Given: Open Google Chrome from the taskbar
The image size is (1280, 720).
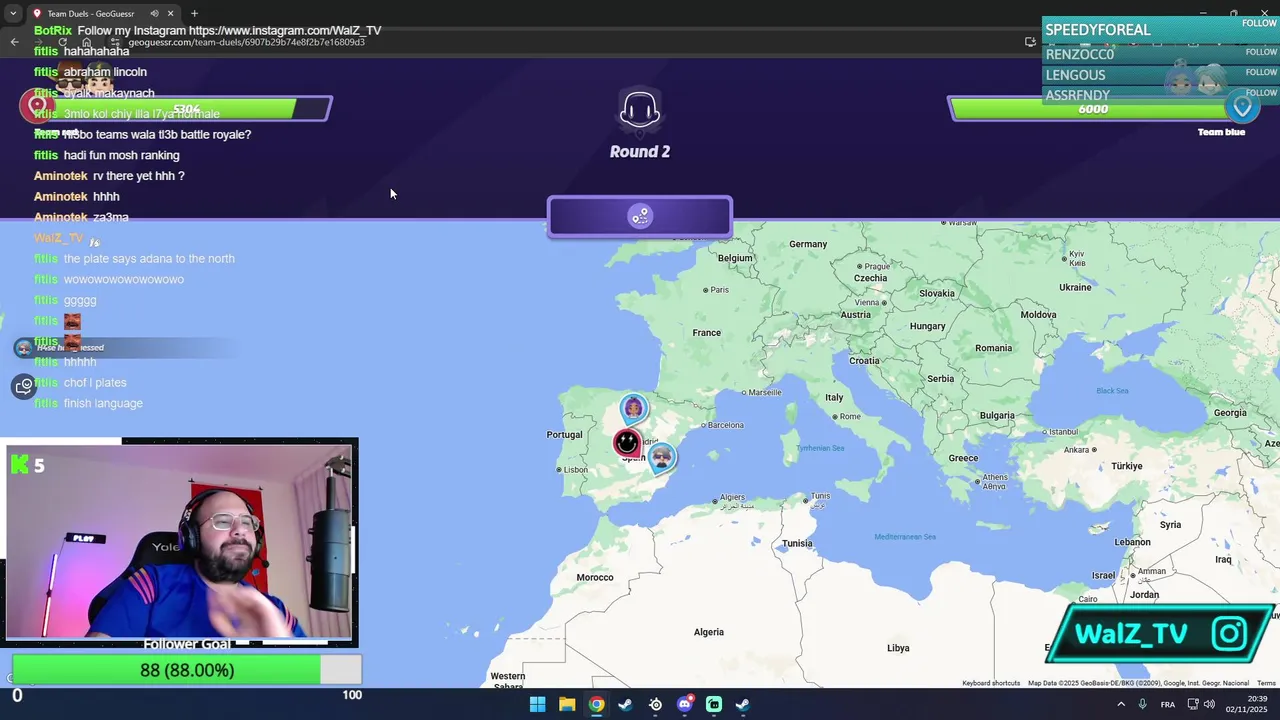Looking at the screenshot, I should pos(596,704).
